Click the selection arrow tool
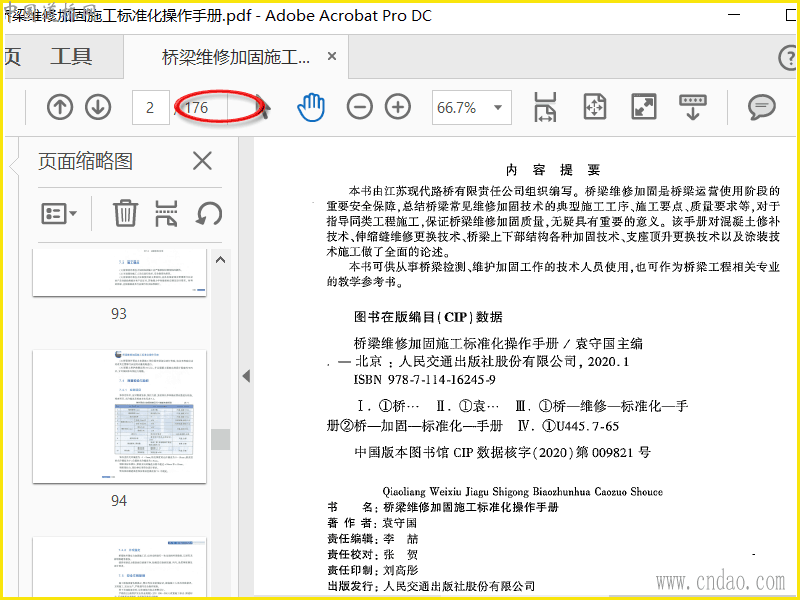This screenshot has width=800, height=600. [x=263, y=107]
